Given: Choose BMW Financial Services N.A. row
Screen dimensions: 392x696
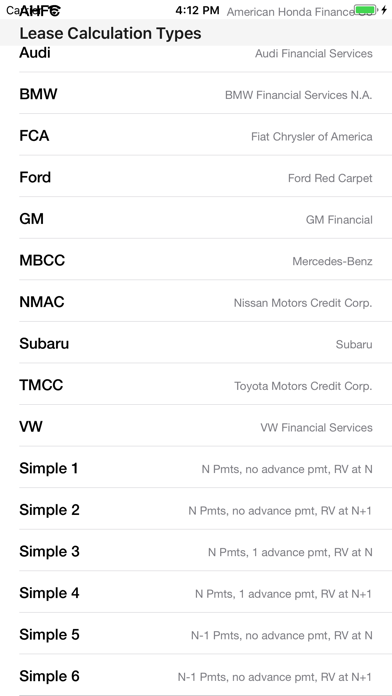Looking at the screenshot, I should click(x=196, y=93).
